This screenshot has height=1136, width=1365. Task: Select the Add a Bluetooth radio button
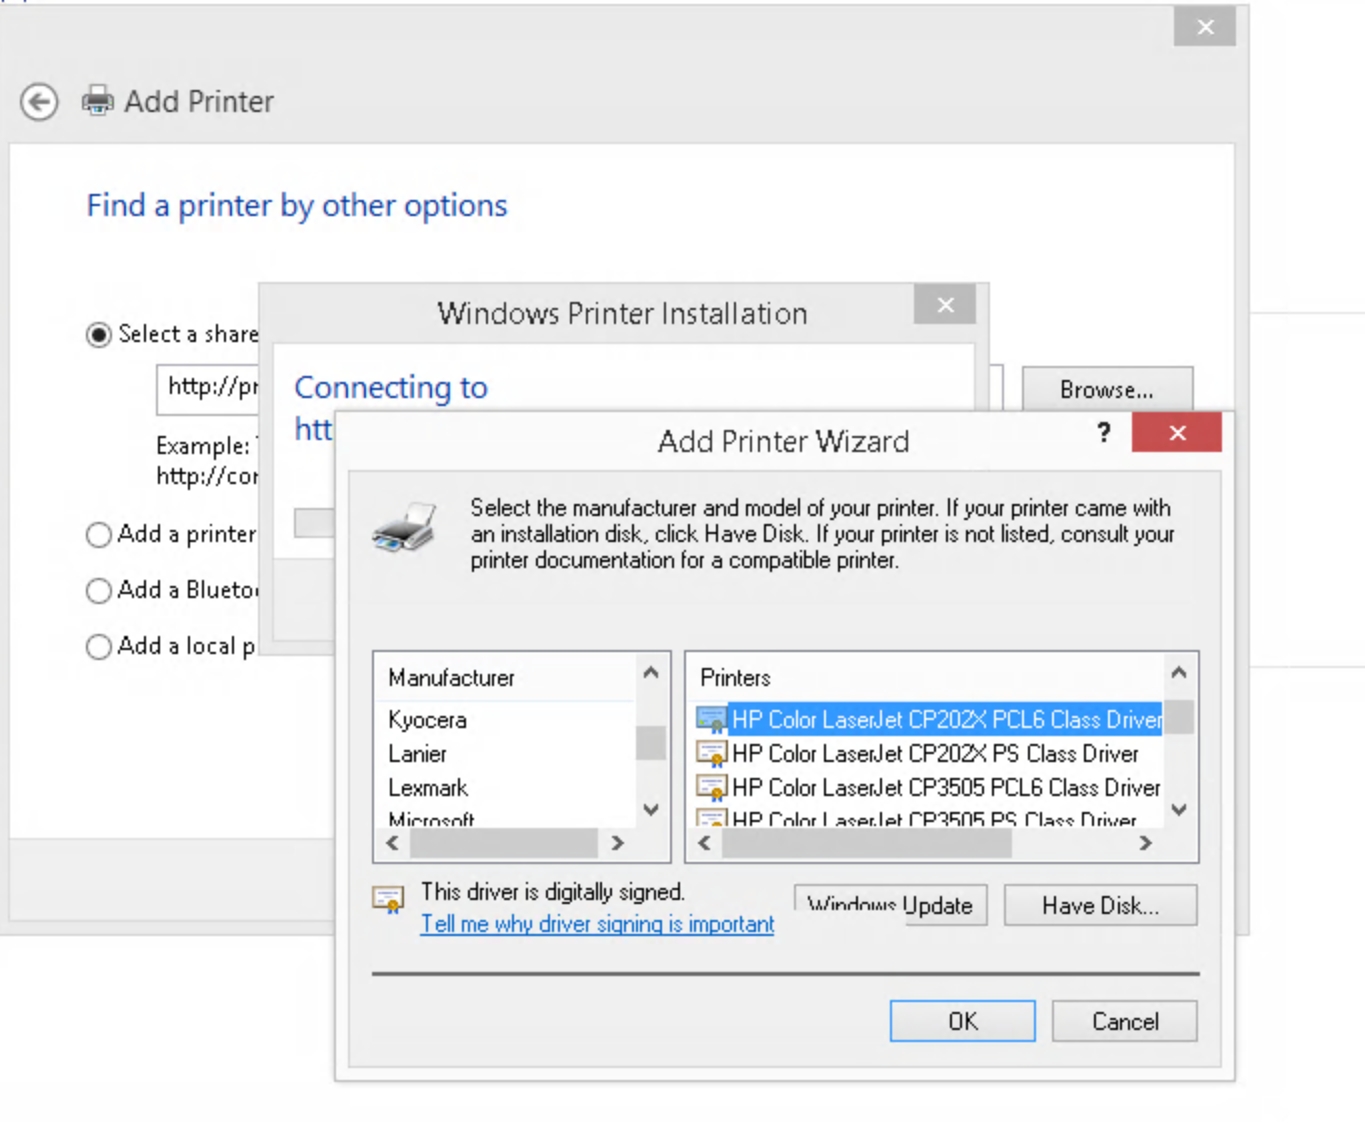(98, 591)
